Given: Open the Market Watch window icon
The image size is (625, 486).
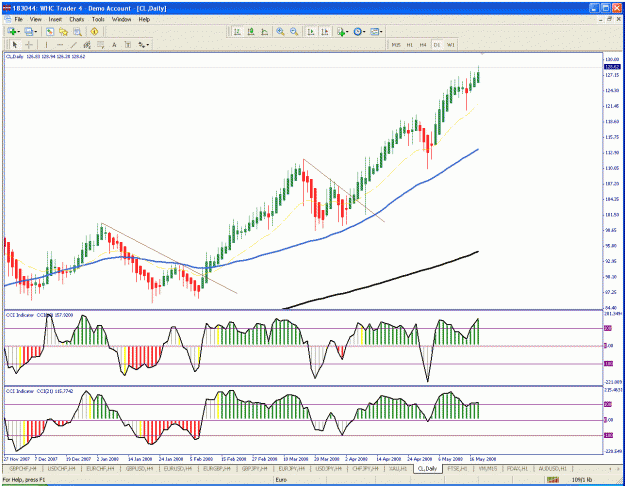Looking at the screenshot, I should [x=50, y=31].
